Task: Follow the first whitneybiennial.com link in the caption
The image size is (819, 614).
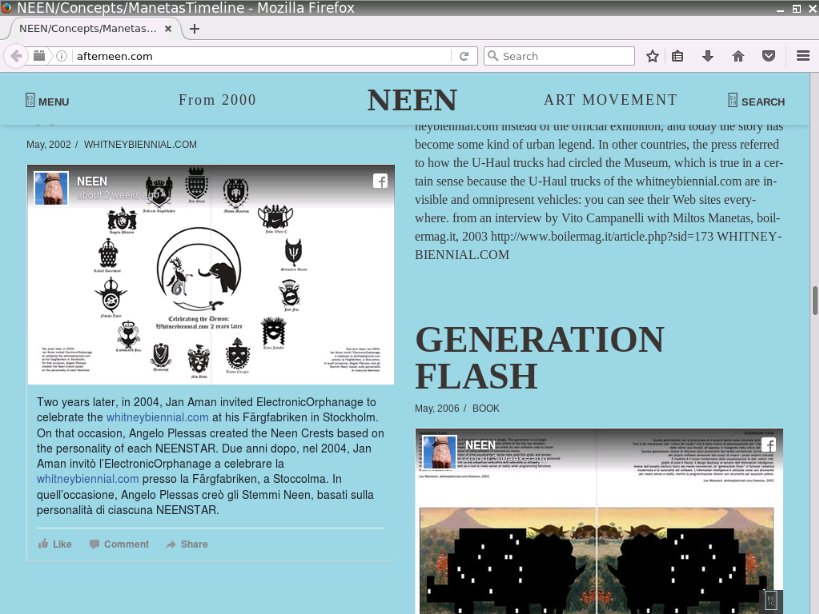Action: 157,417
